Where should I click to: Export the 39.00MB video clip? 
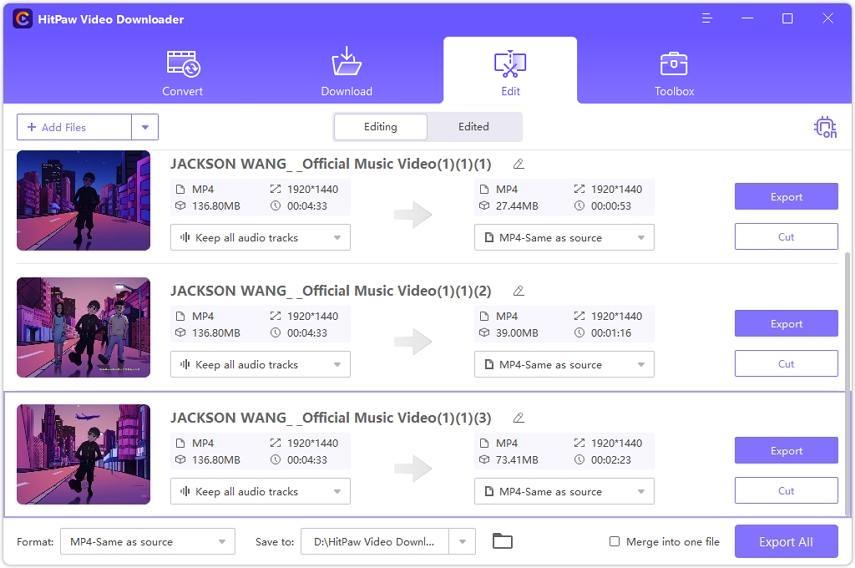point(786,324)
